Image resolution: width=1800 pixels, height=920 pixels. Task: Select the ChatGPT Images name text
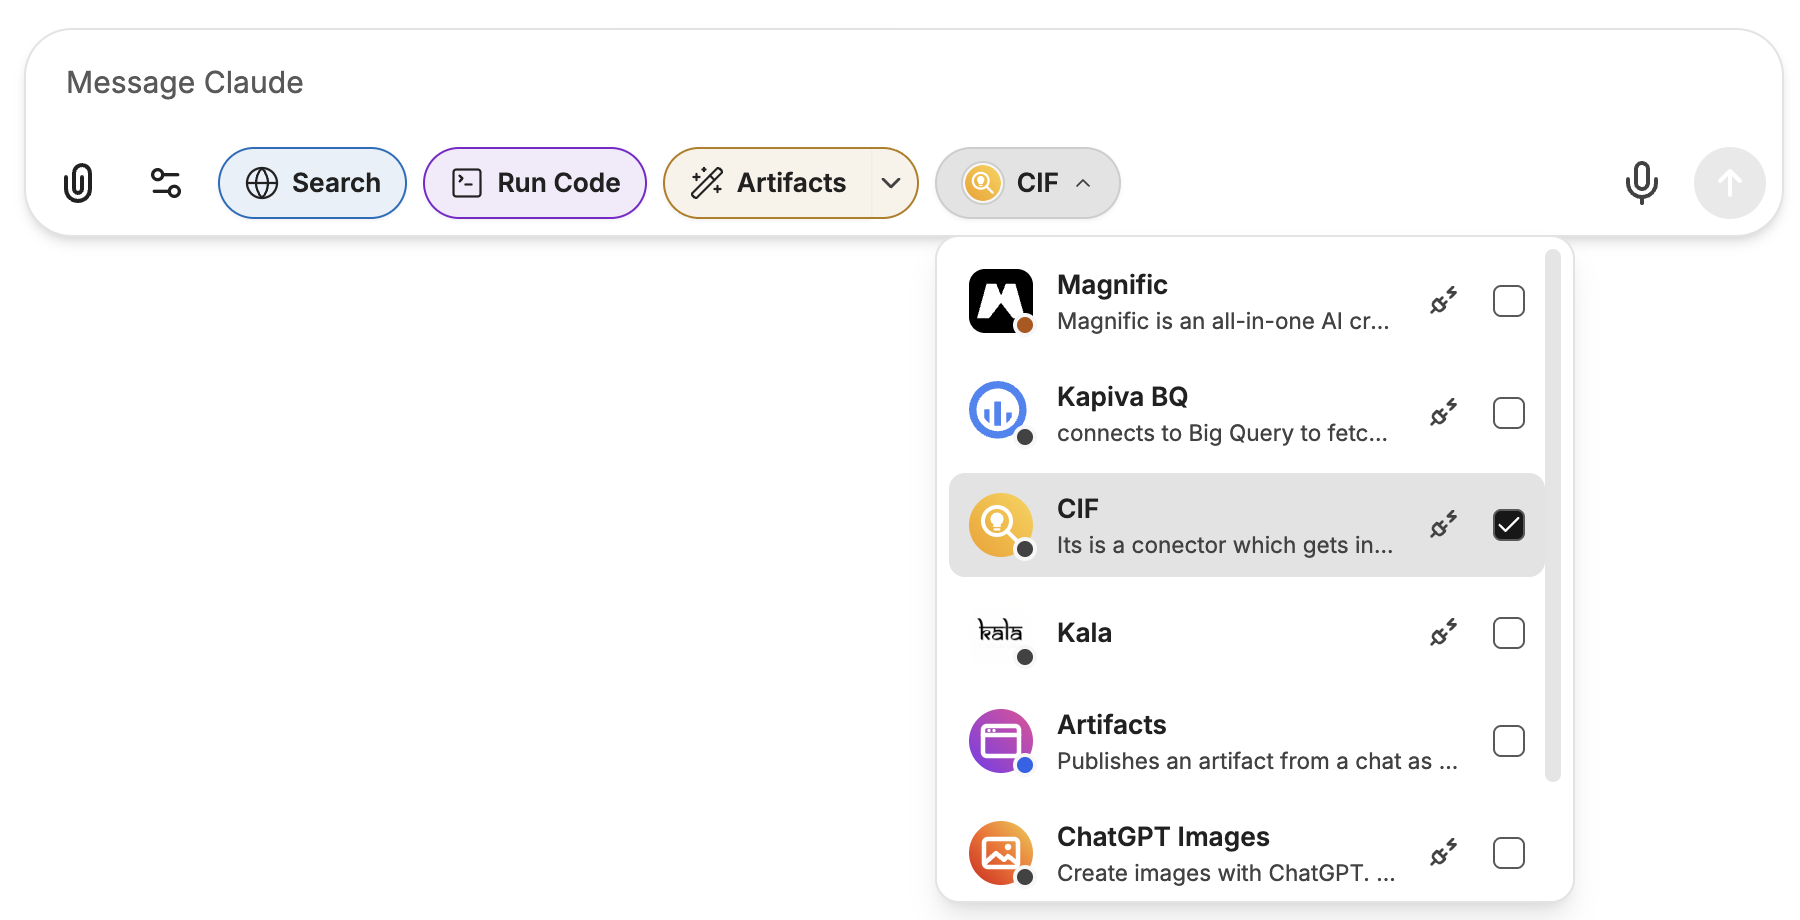click(1163, 837)
